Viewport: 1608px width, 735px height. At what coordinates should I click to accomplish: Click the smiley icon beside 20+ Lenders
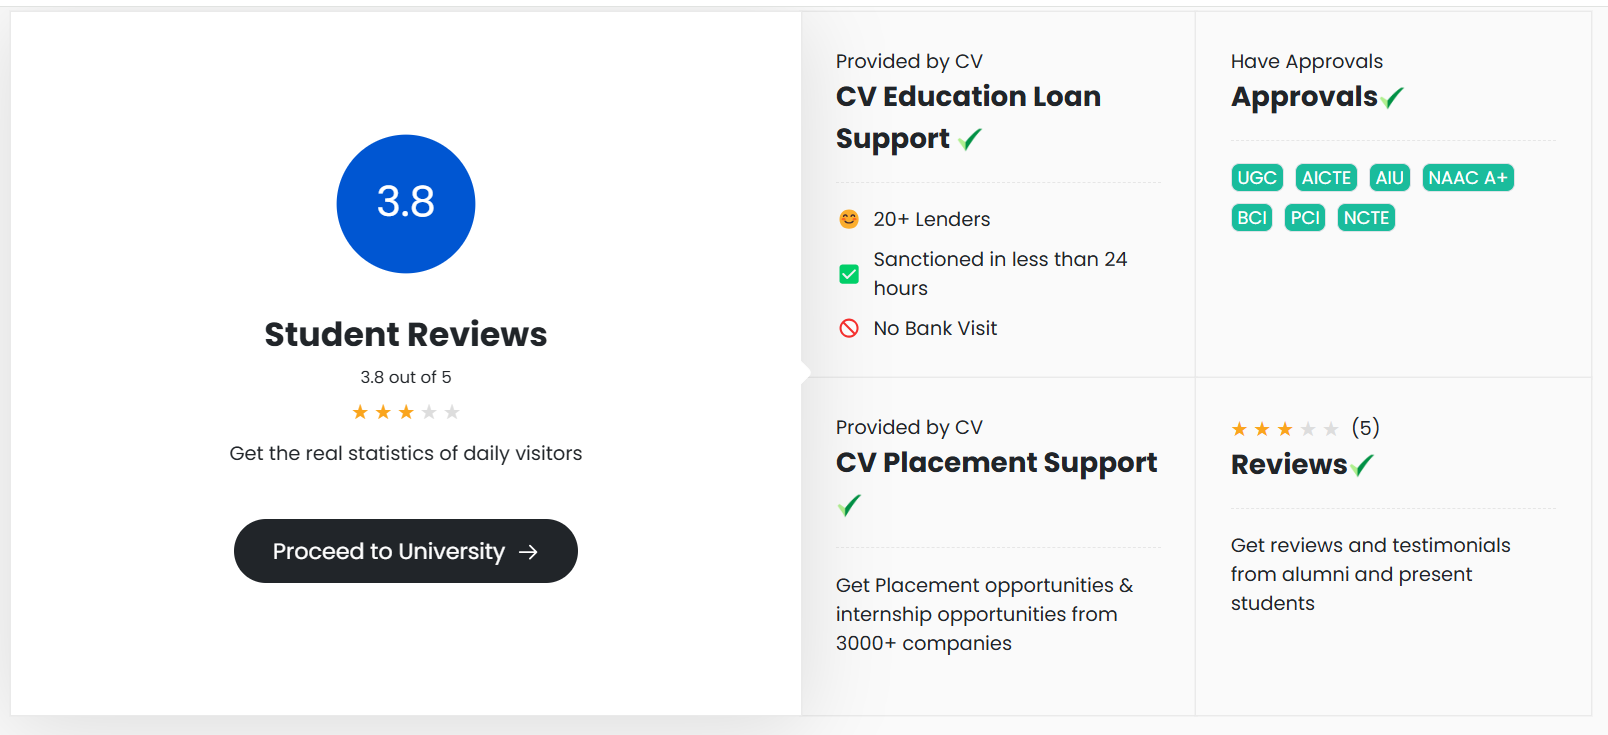tap(849, 219)
